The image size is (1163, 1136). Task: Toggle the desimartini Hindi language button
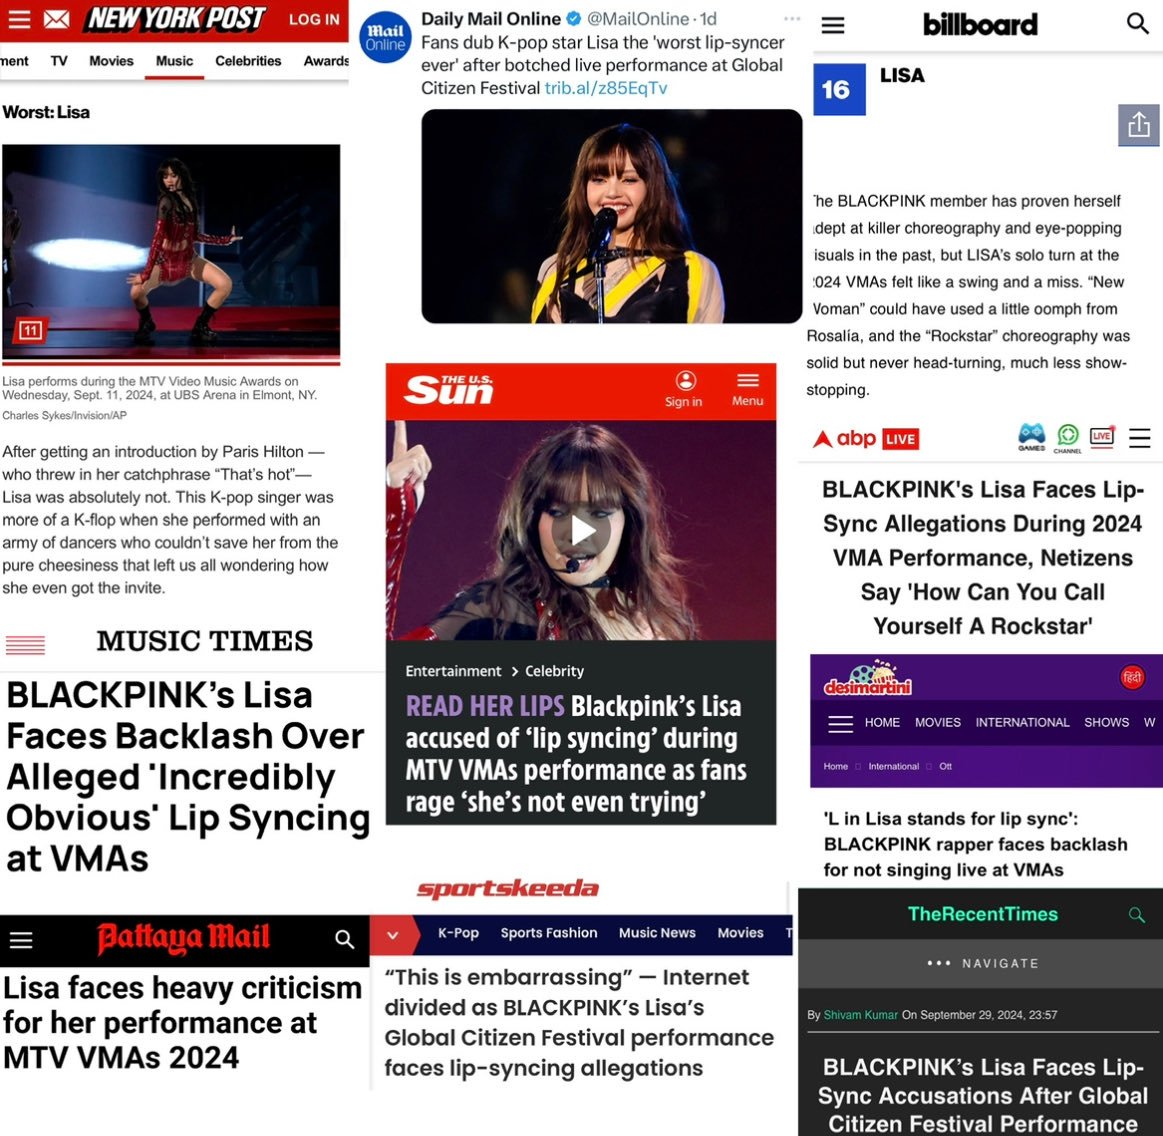[x=1132, y=677]
